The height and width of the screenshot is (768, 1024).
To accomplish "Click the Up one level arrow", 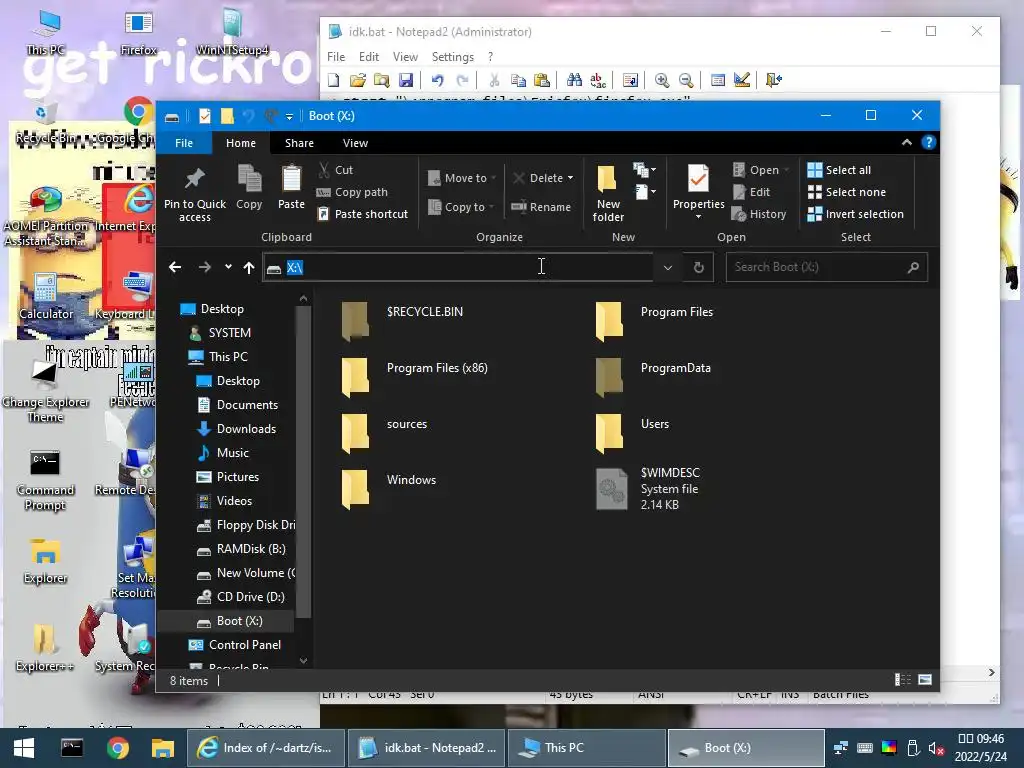I will click(249, 267).
